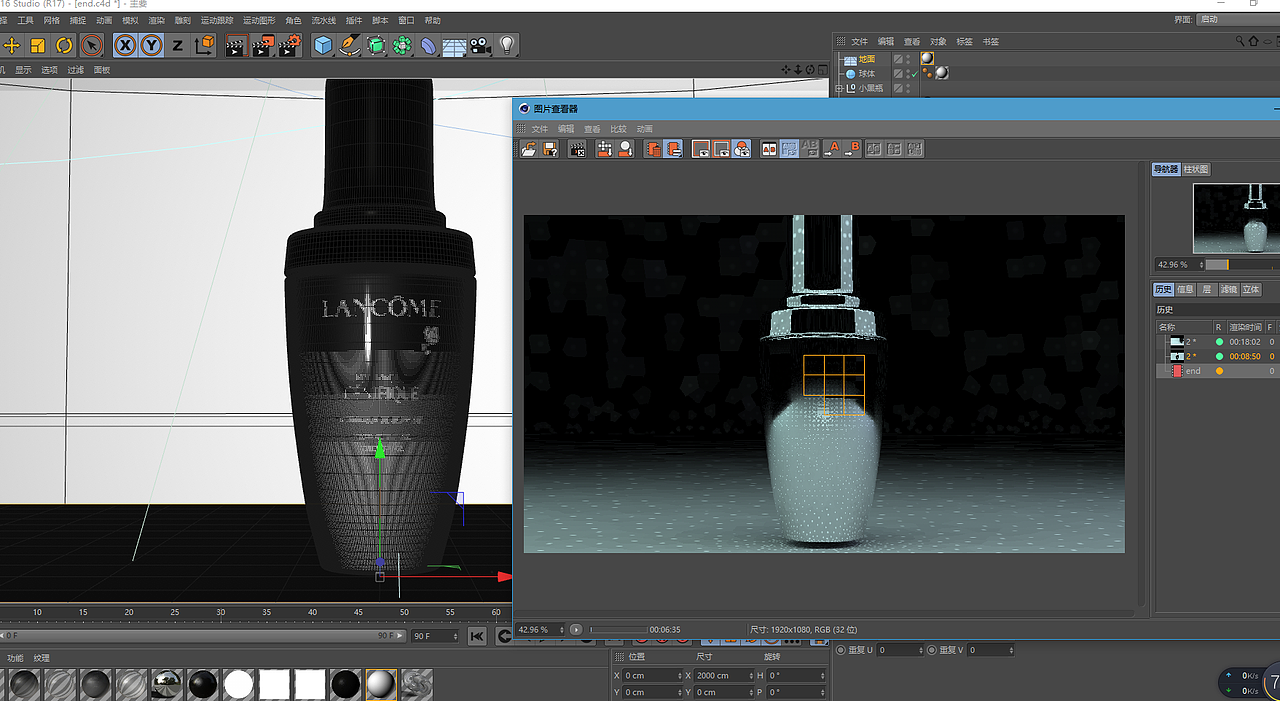1280x701 pixels.
Task: Select history entry with time 00:08:50
Action: coord(1216,356)
